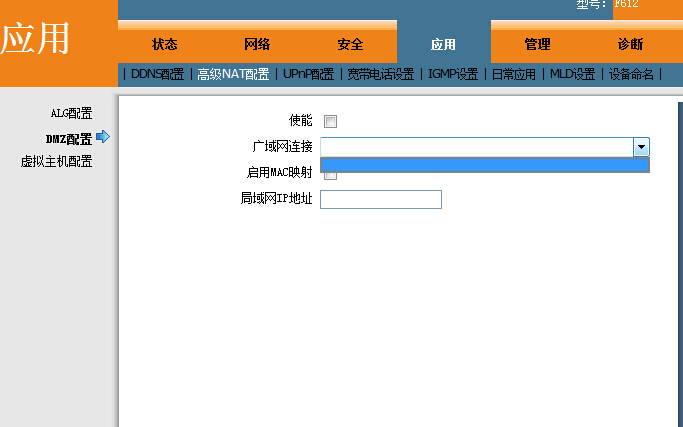Open the 管理 tab
This screenshot has height=427, width=683.
click(x=538, y=44)
